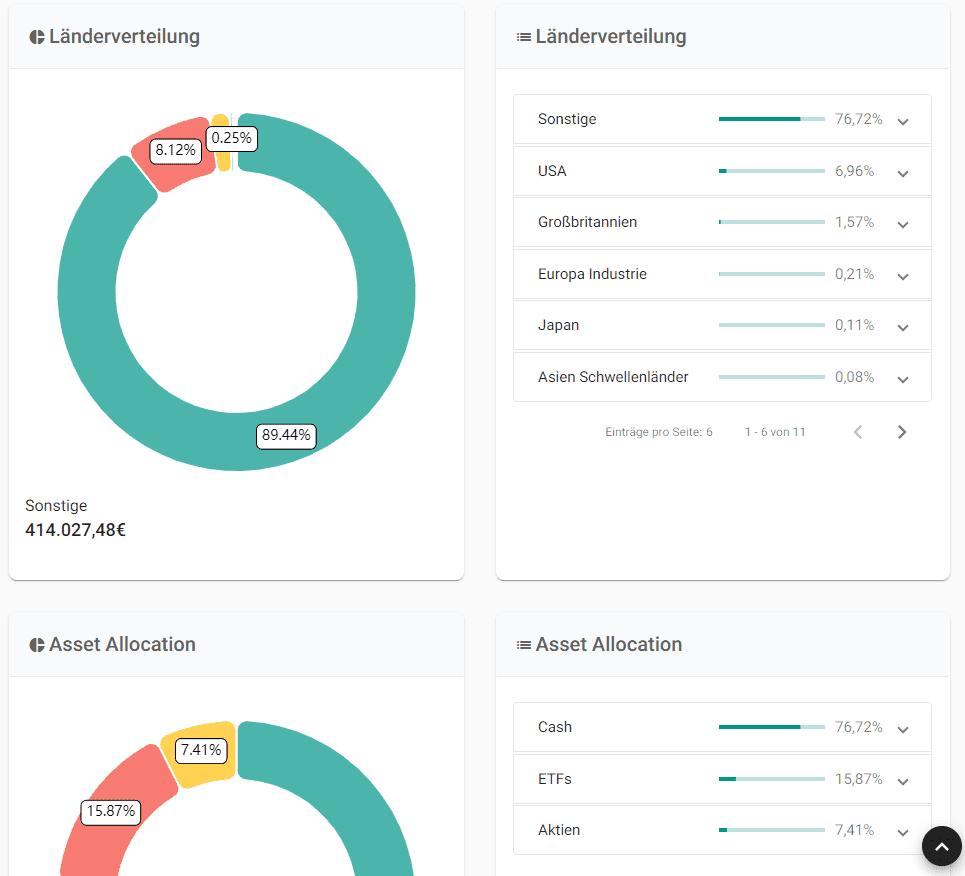Expand the ETFs allocation row
Viewport: 965px width, 876px height.
point(903,781)
